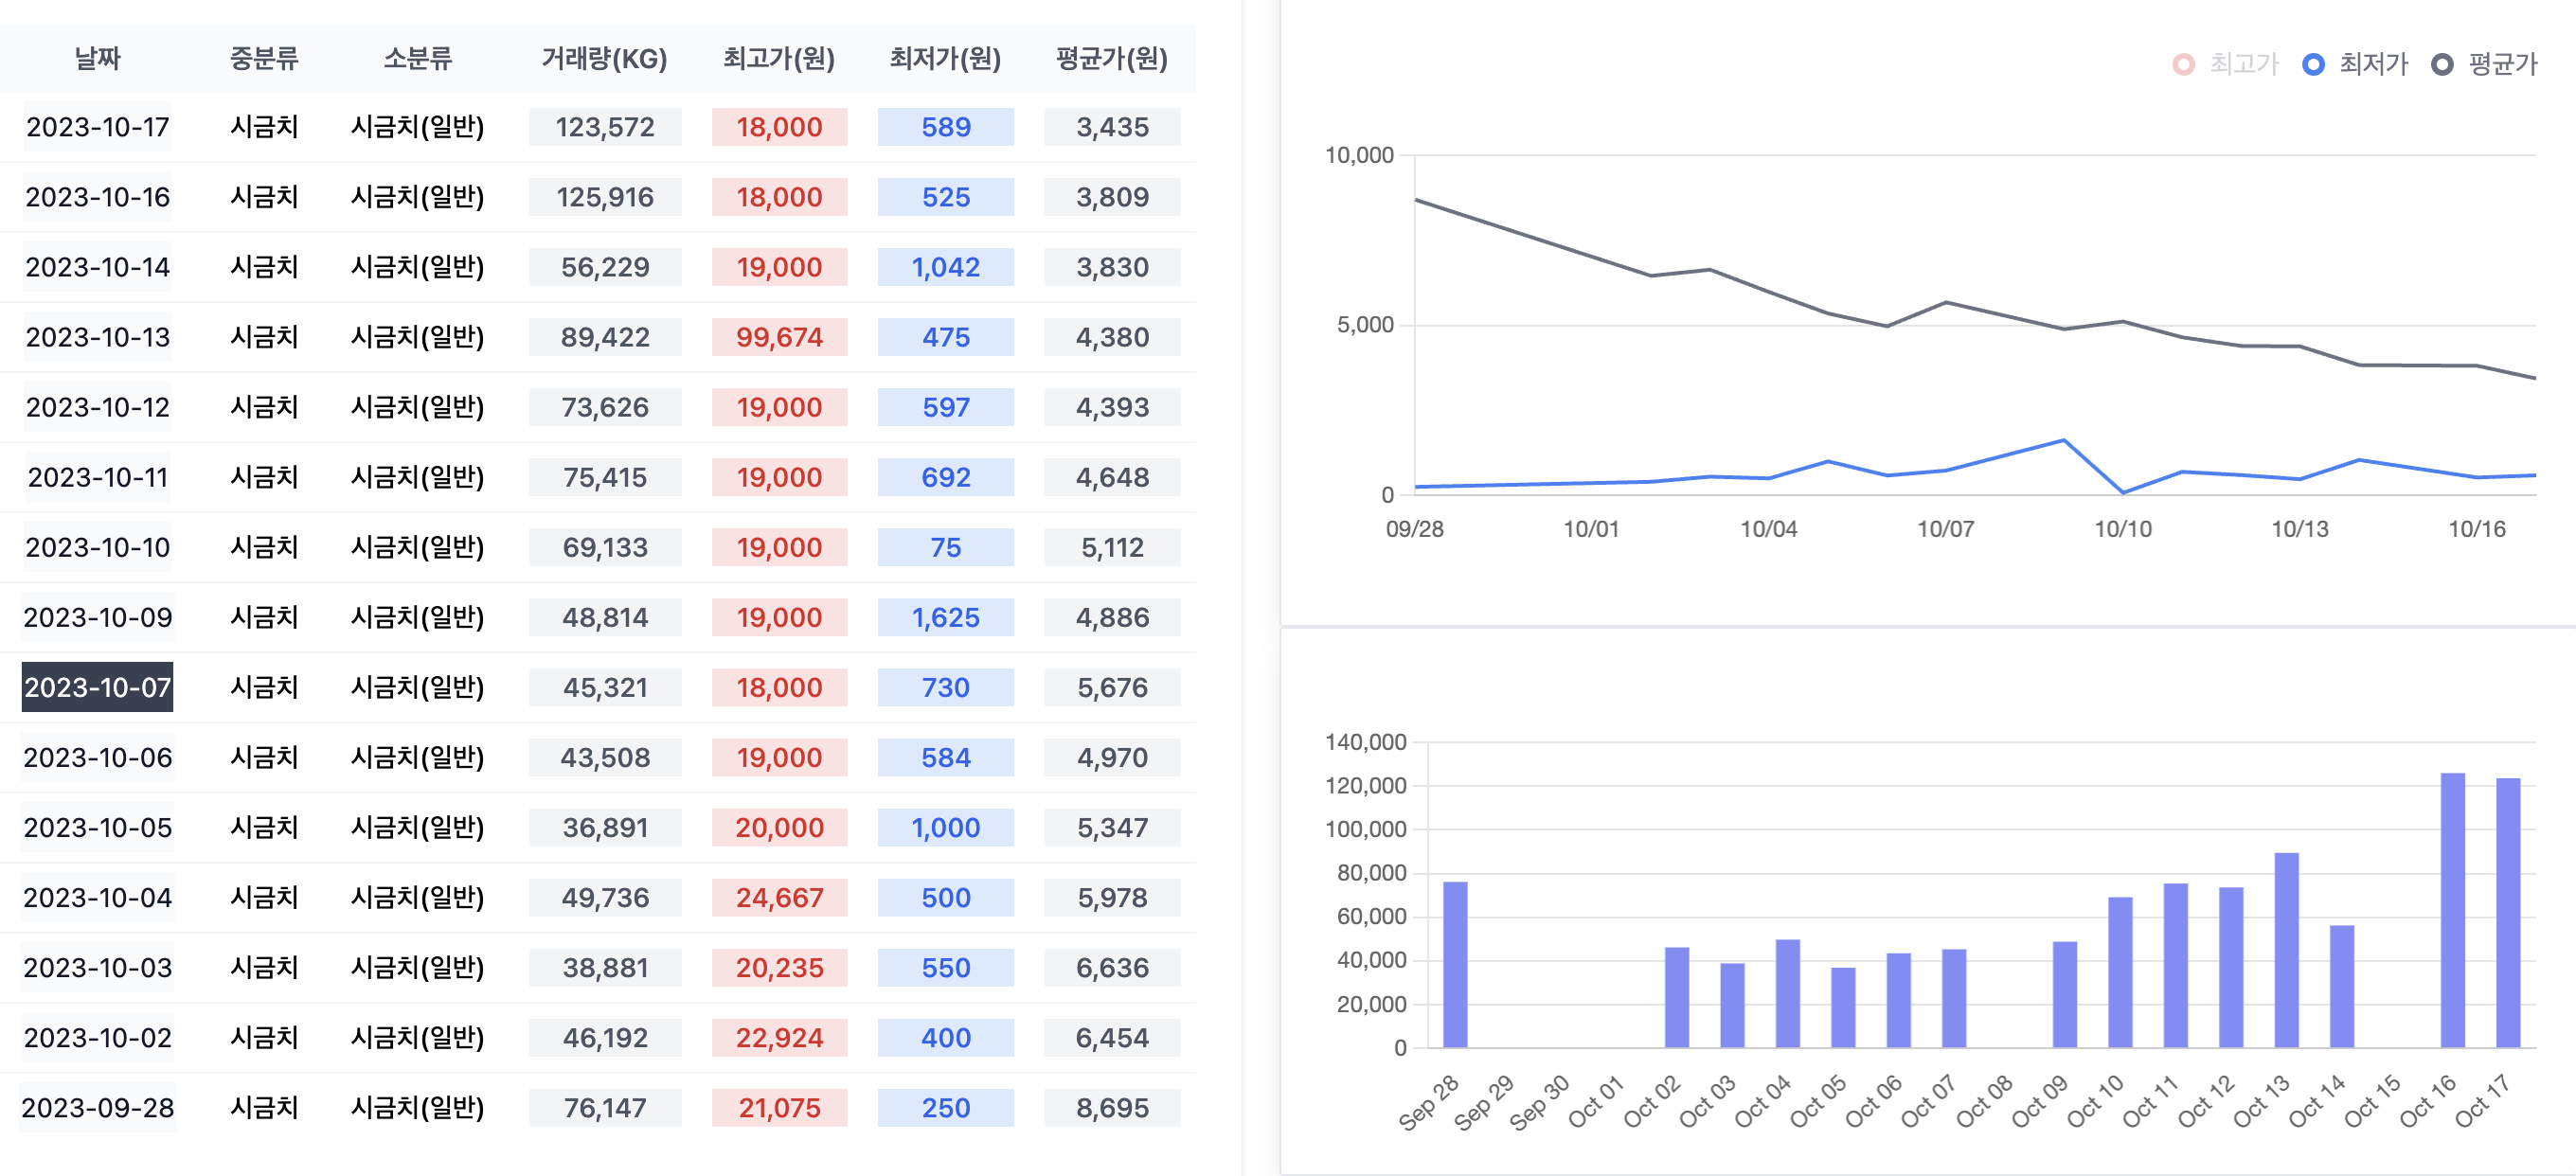
Task: Click the trade volume value 89,422
Action: click(605, 337)
